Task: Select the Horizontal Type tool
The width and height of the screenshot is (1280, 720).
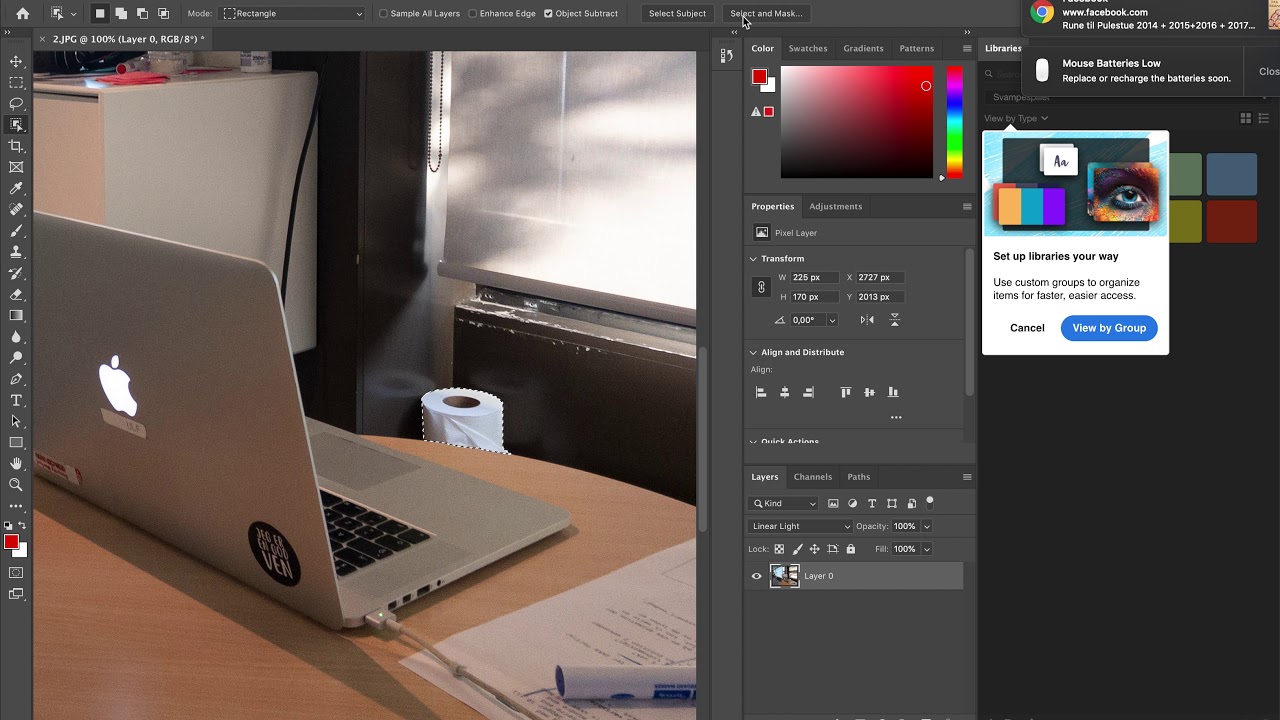Action: pyautogui.click(x=16, y=400)
